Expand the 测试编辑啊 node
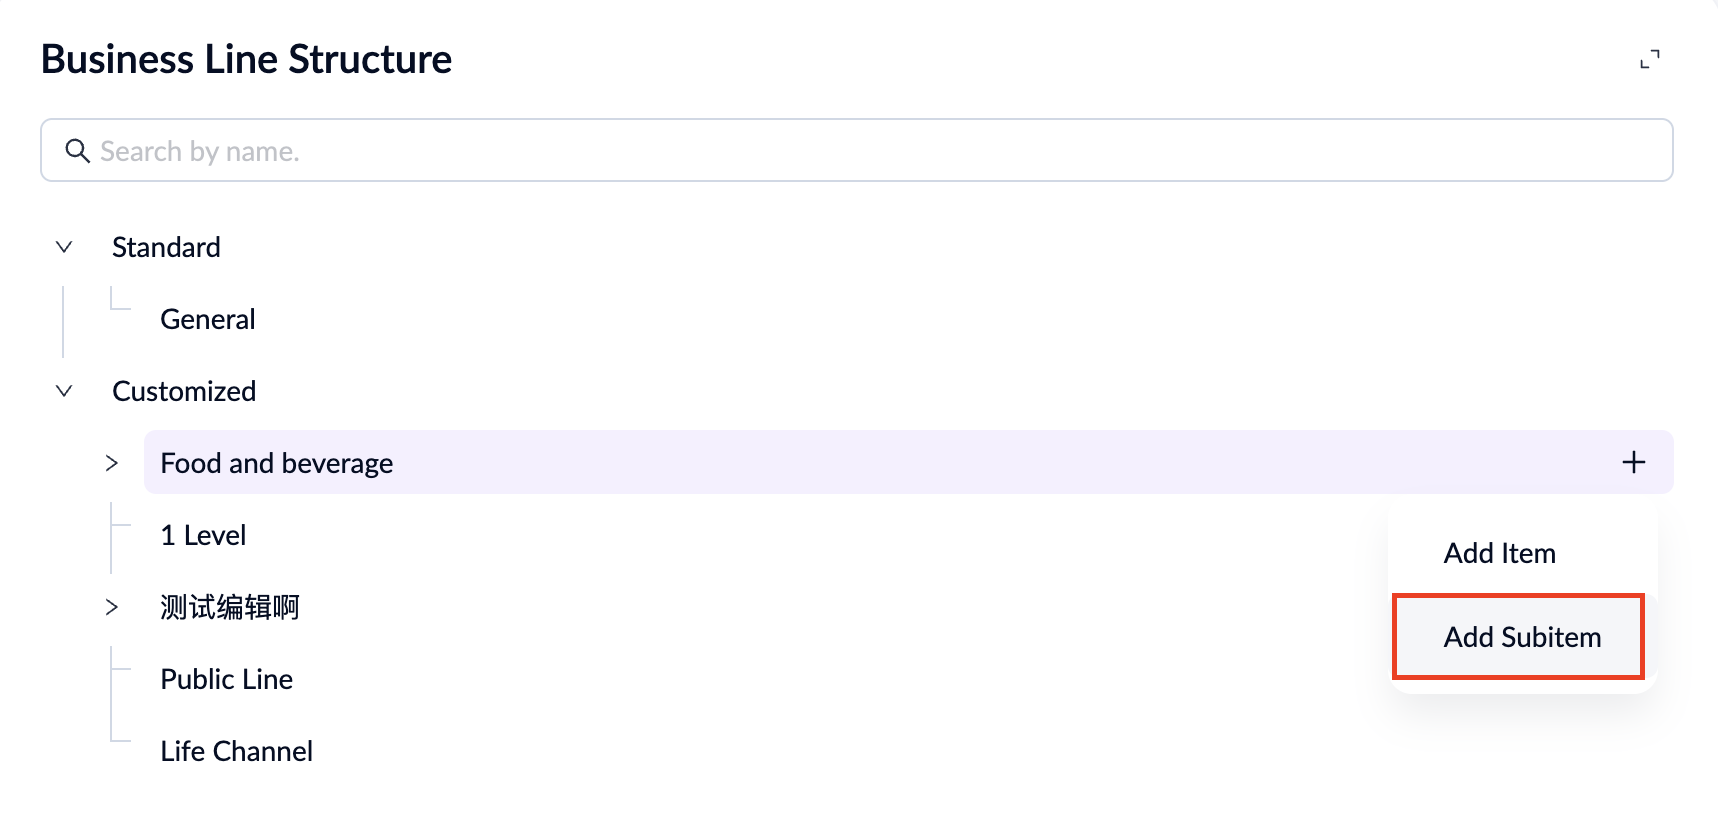The image size is (1718, 830). 111,607
